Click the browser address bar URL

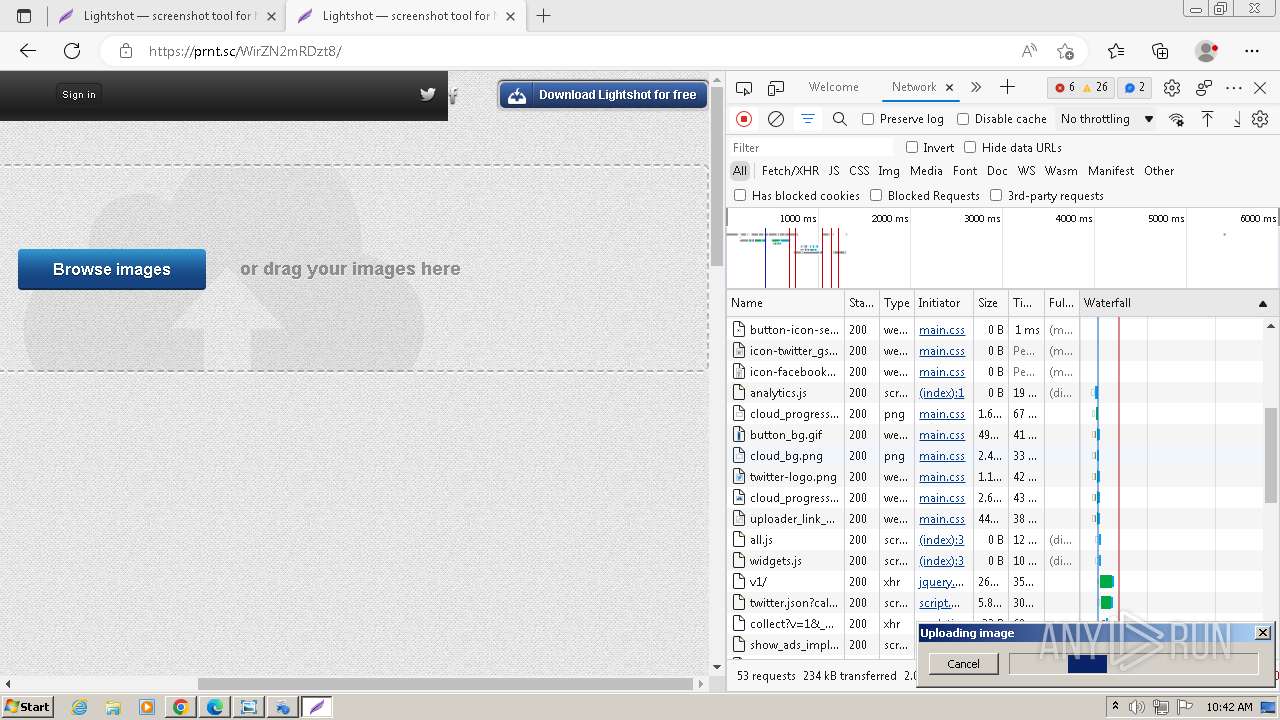[x=245, y=51]
